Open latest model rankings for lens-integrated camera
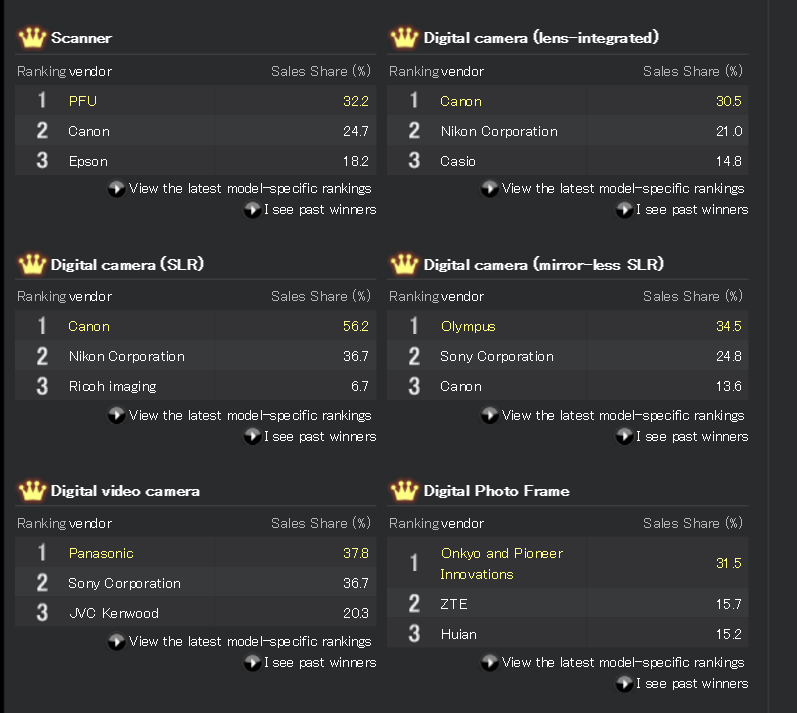The width and height of the screenshot is (797, 713). pyautogui.click(x=623, y=189)
